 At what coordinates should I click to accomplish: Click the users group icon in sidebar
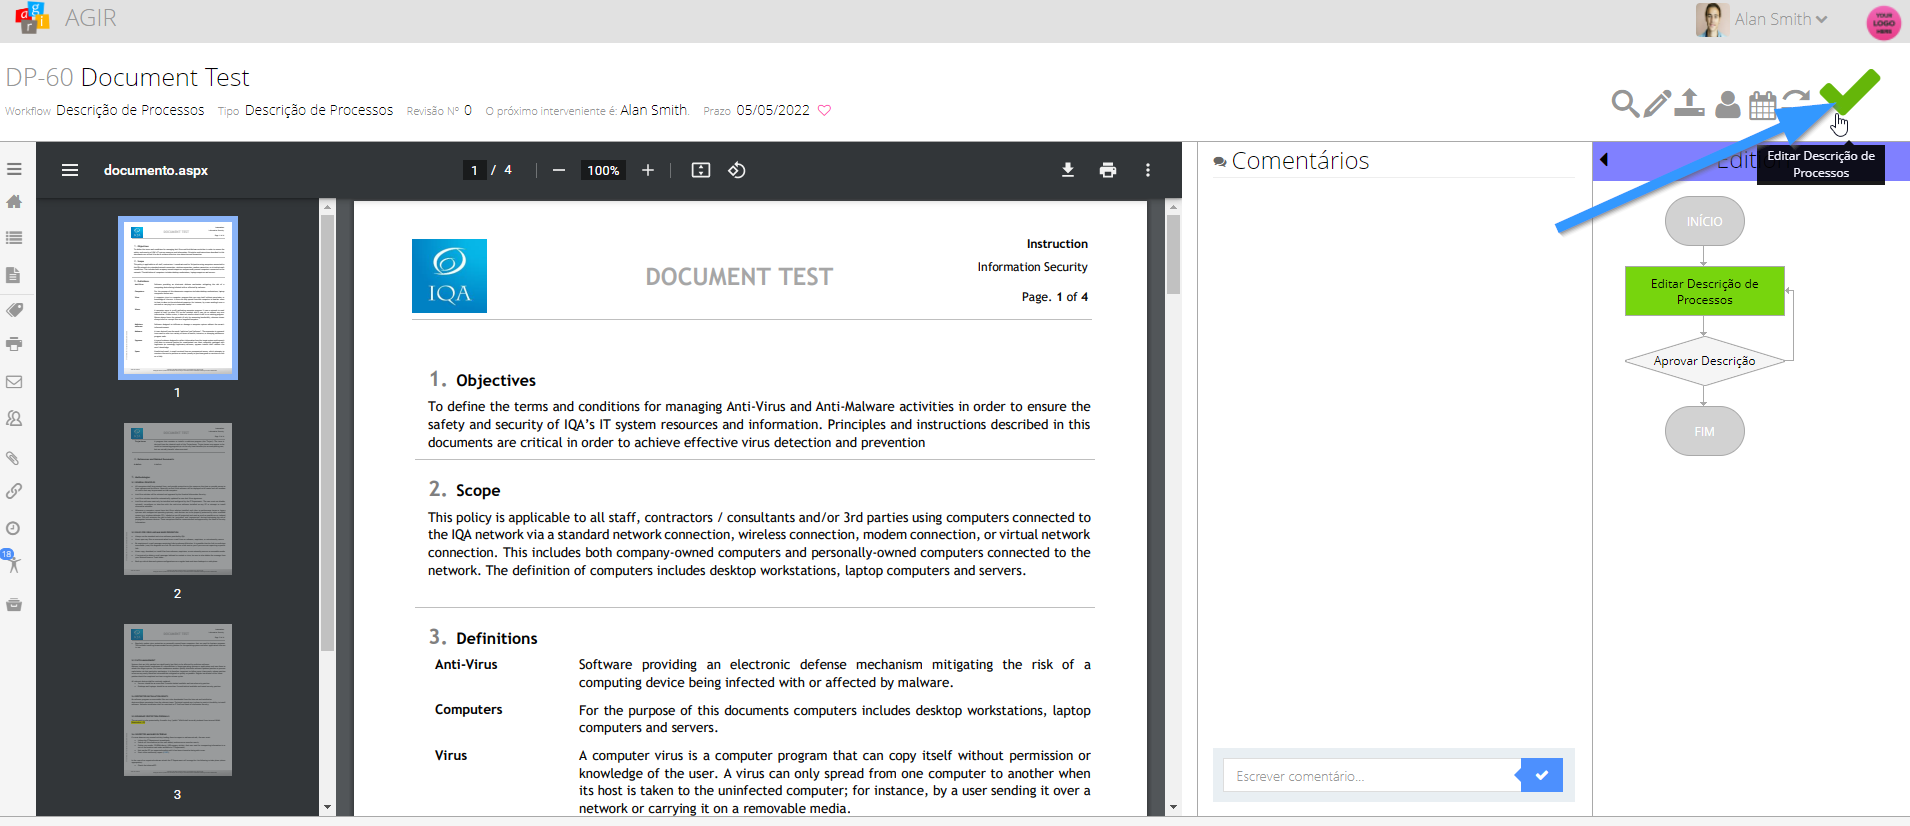(x=14, y=419)
